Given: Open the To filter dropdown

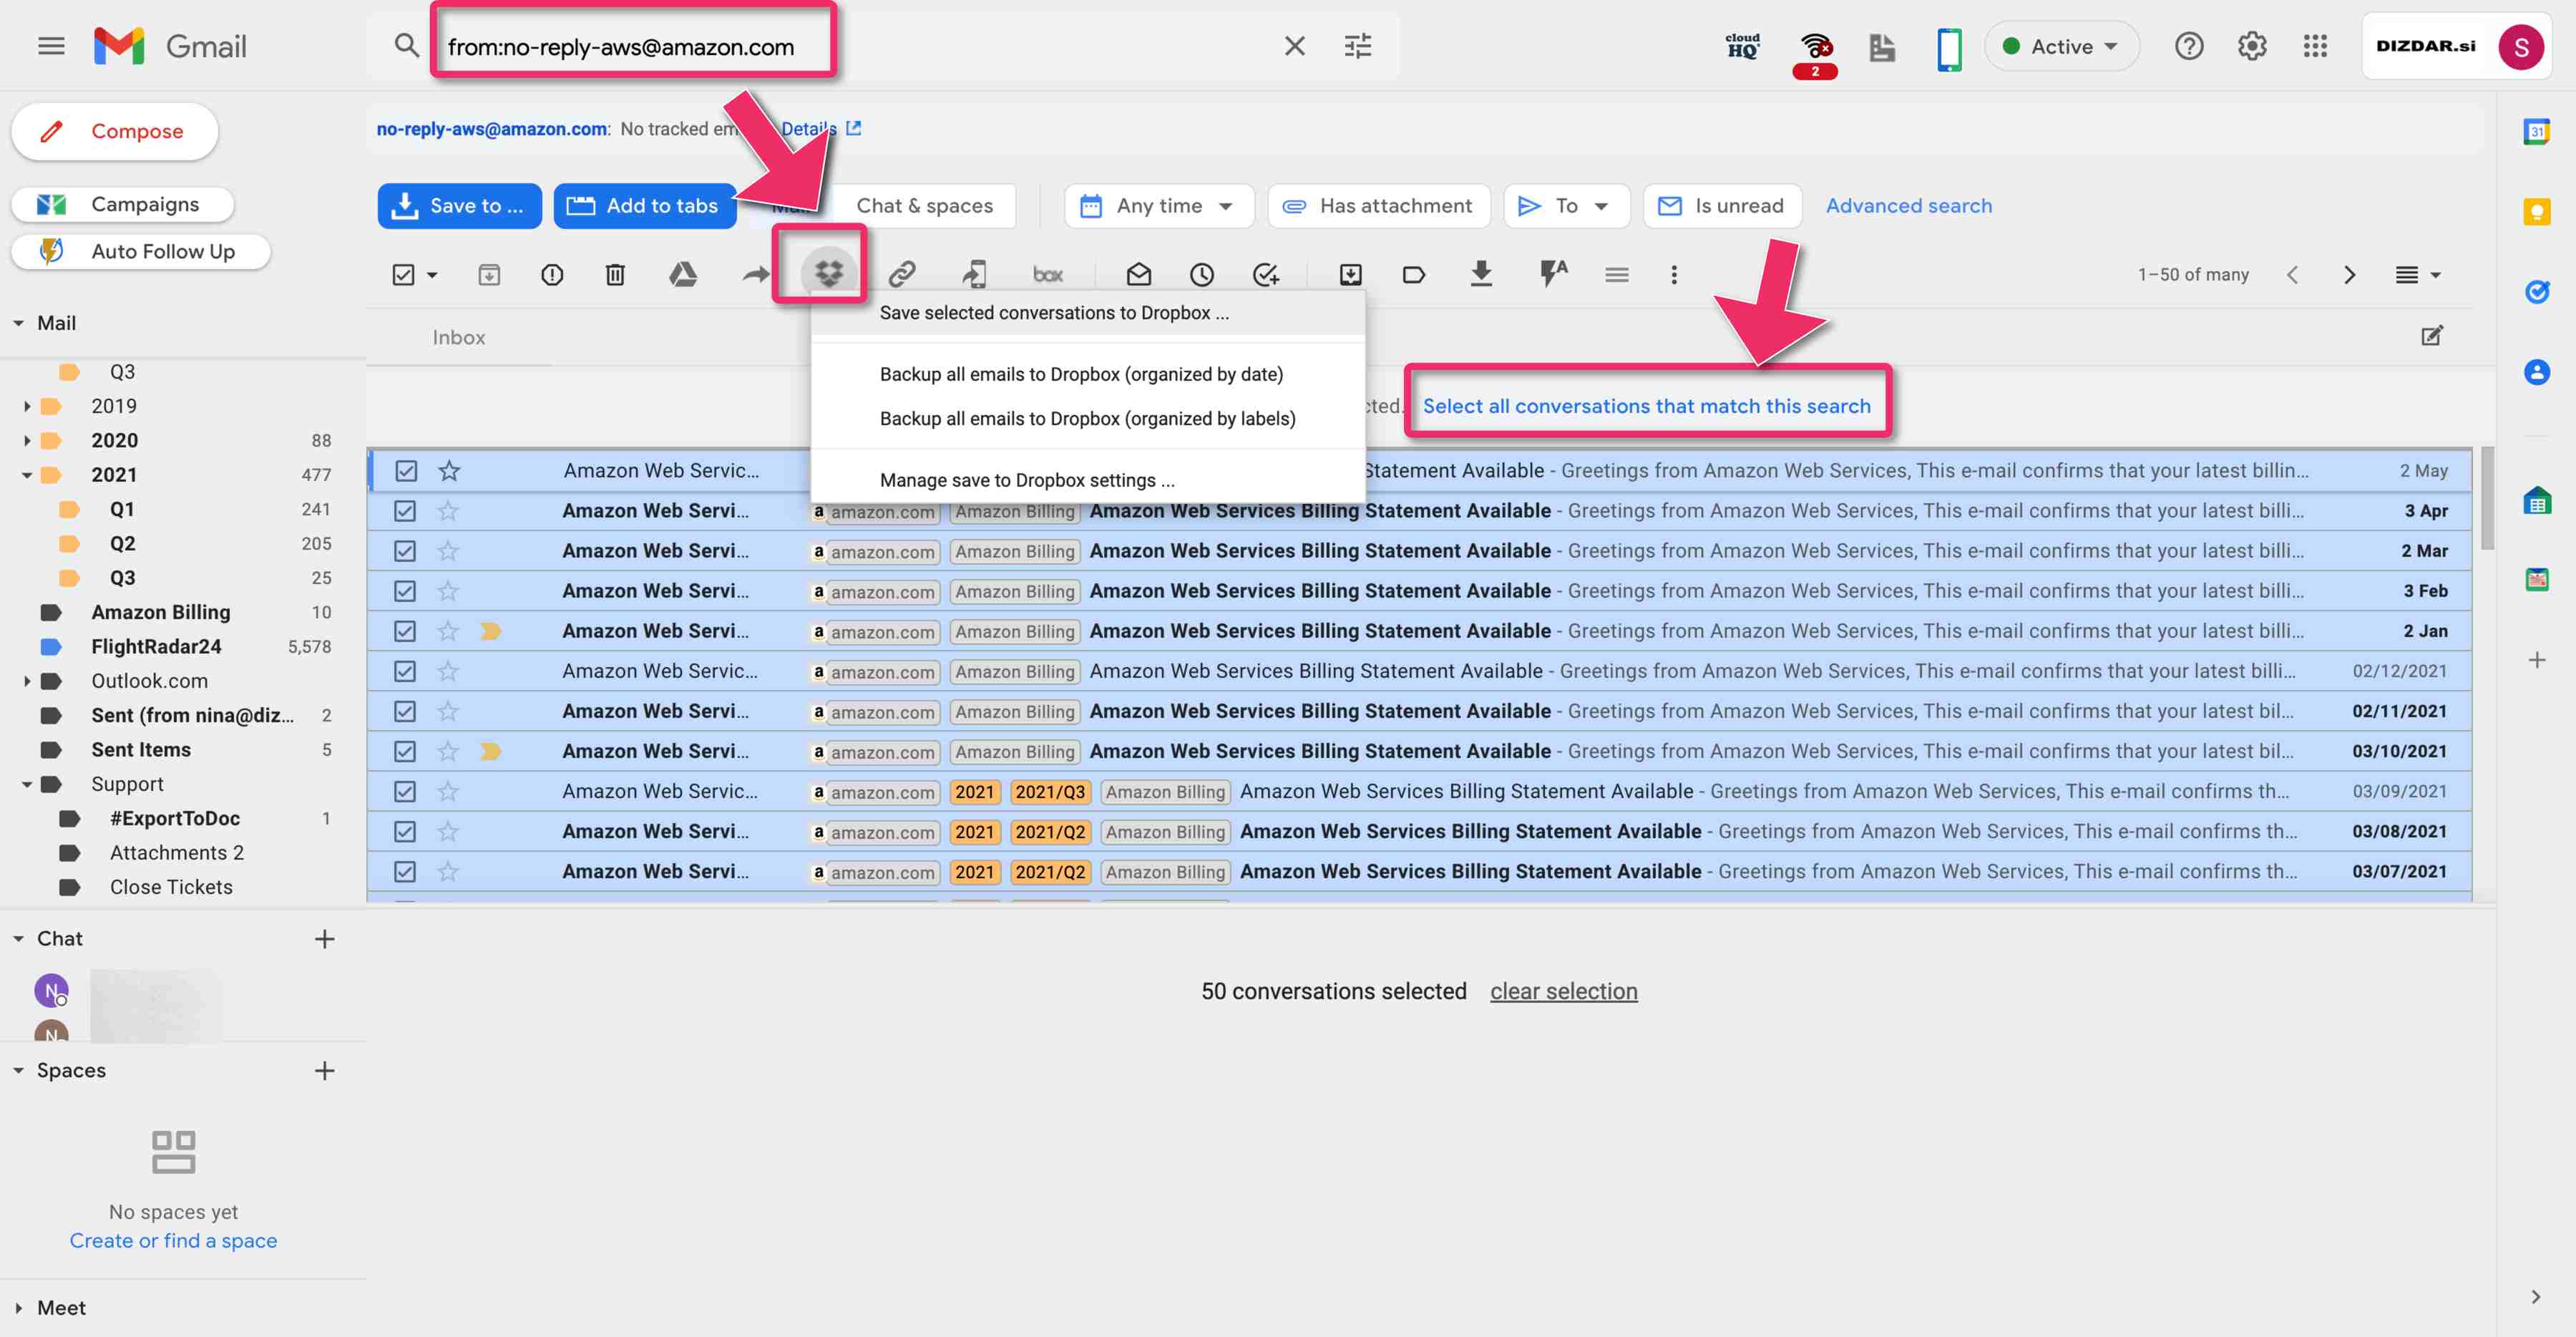Looking at the screenshot, I should [x=1566, y=205].
